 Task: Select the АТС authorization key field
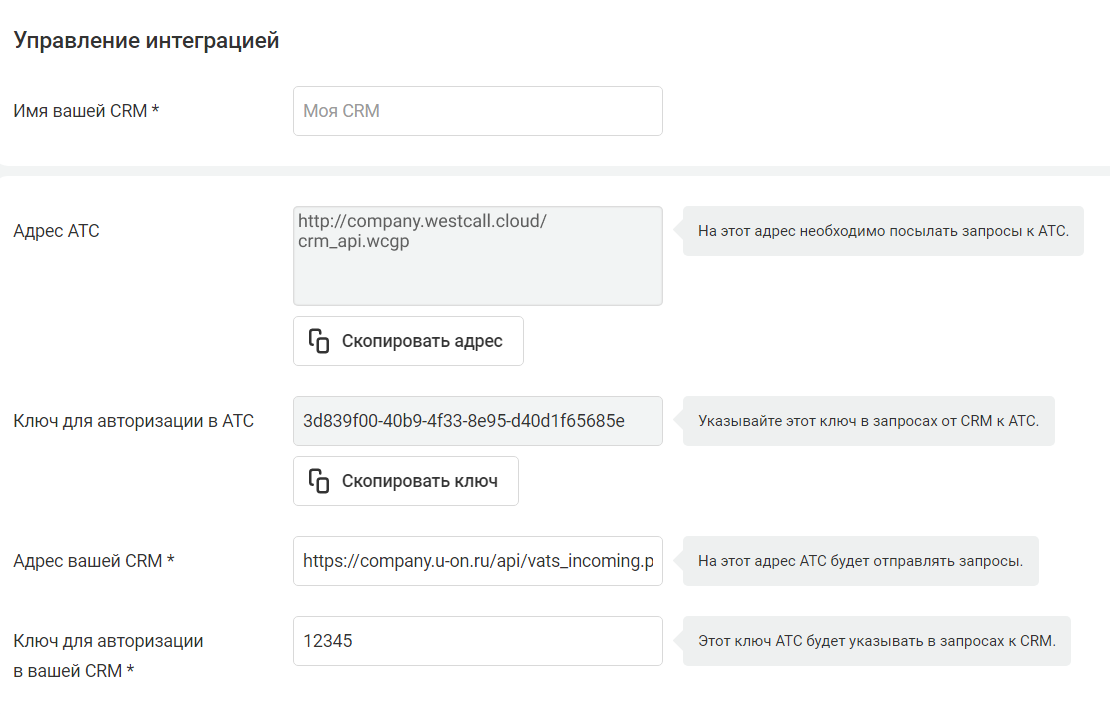[478, 421]
